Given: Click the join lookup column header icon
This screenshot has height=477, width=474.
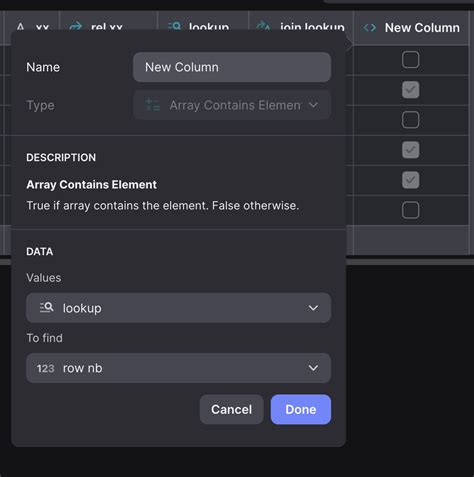Looking at the screenshot, I should 264,26.
